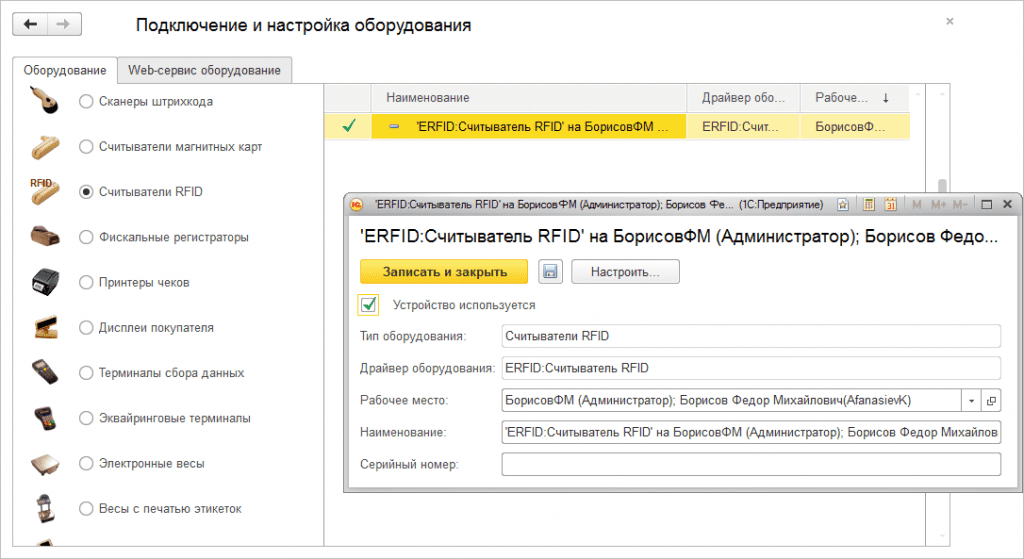Click the back navigation arrow
1024x559 pixels.
[31, 24]
